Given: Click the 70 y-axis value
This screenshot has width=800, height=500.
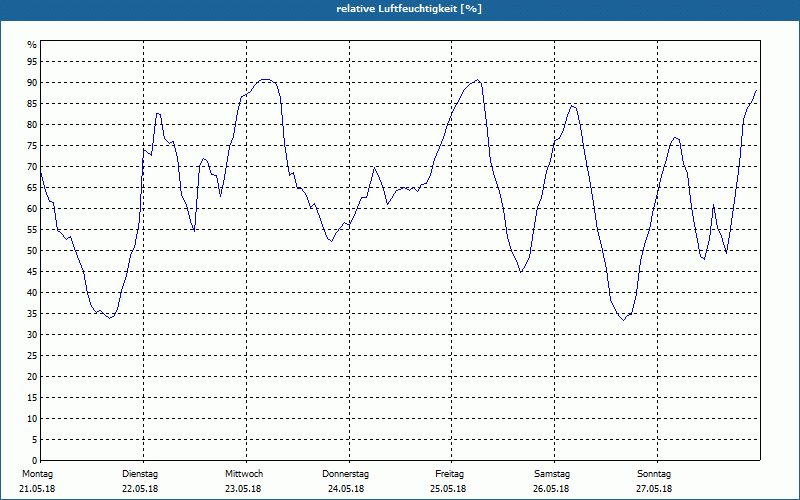Looking at the screenshot, I should point(32,166).
